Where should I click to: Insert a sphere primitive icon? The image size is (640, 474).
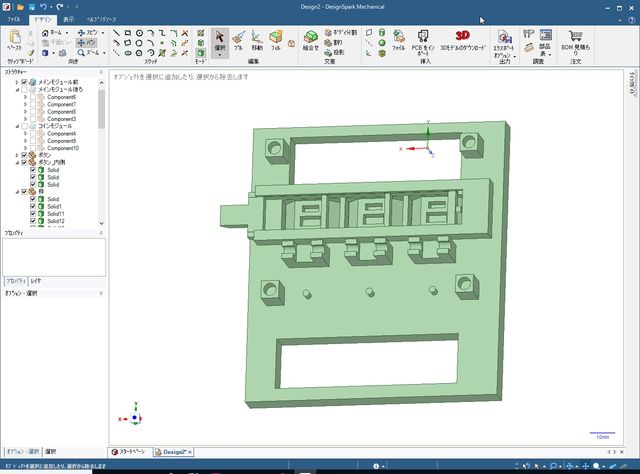[382, 42]
